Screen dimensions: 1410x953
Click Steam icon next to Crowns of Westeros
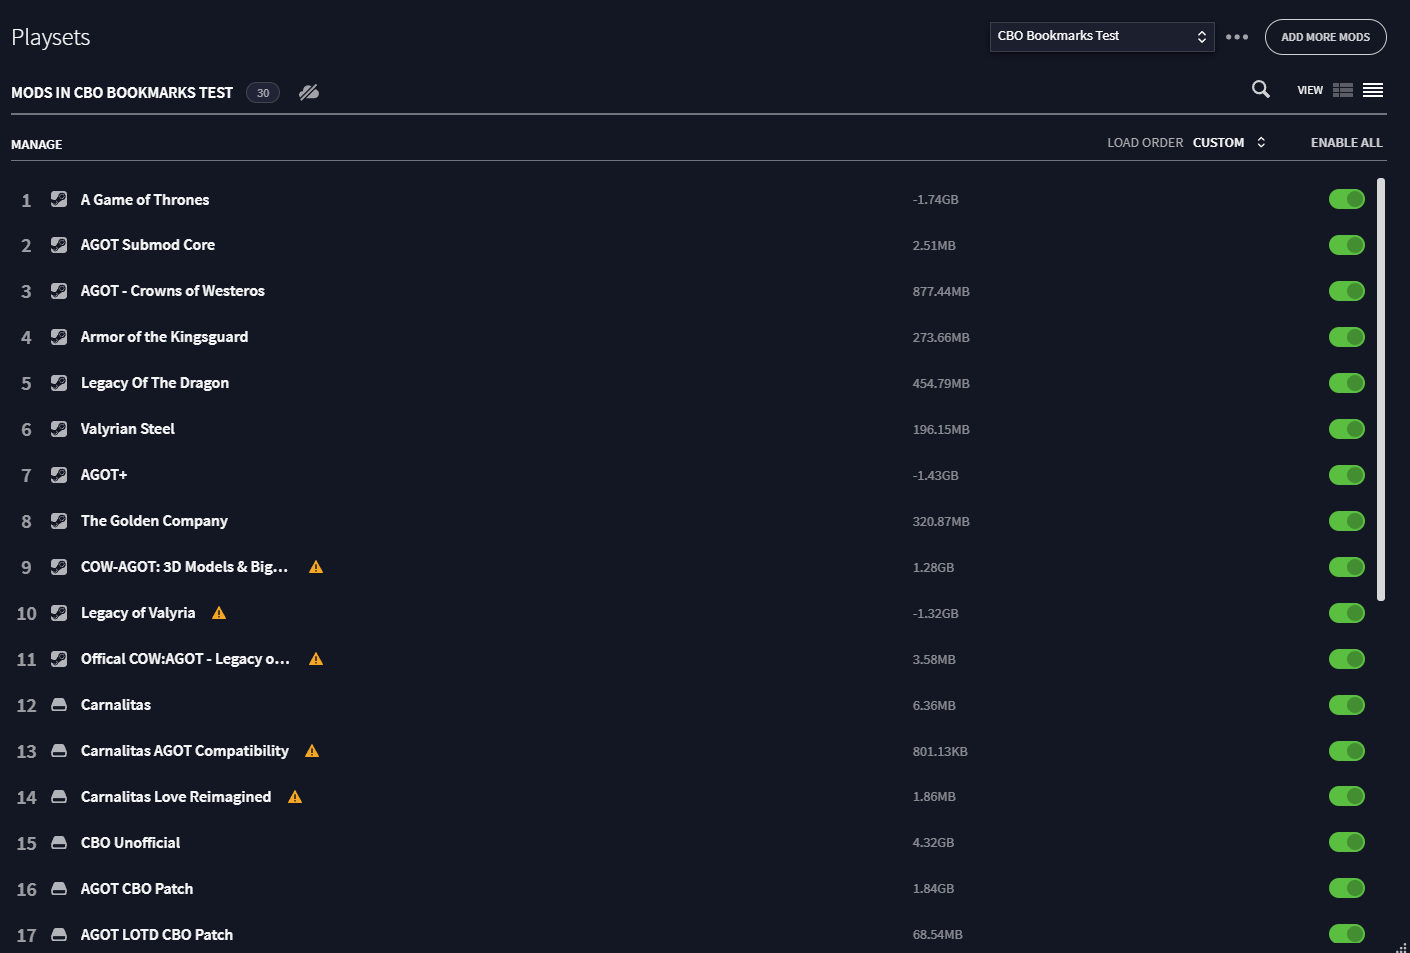tap(59, 291)
